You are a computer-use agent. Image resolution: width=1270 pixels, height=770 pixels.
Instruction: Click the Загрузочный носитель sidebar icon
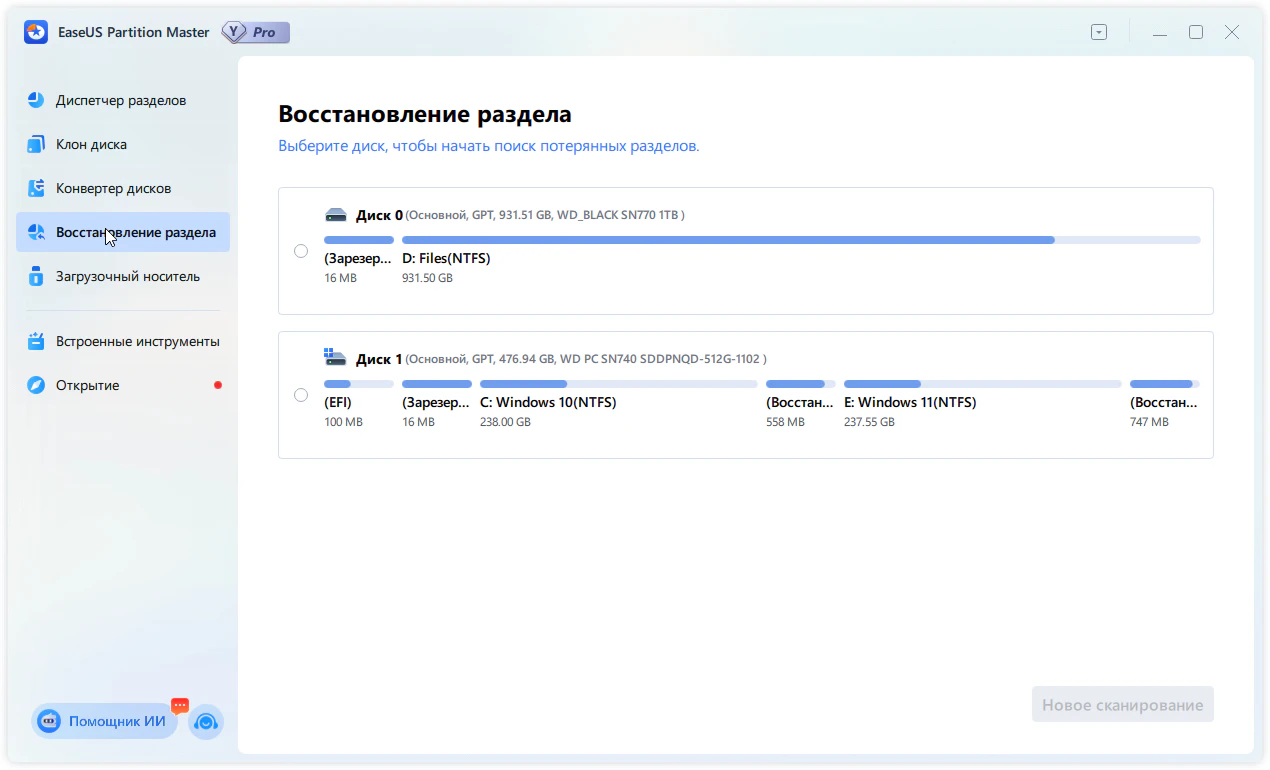tap(36, 276)
